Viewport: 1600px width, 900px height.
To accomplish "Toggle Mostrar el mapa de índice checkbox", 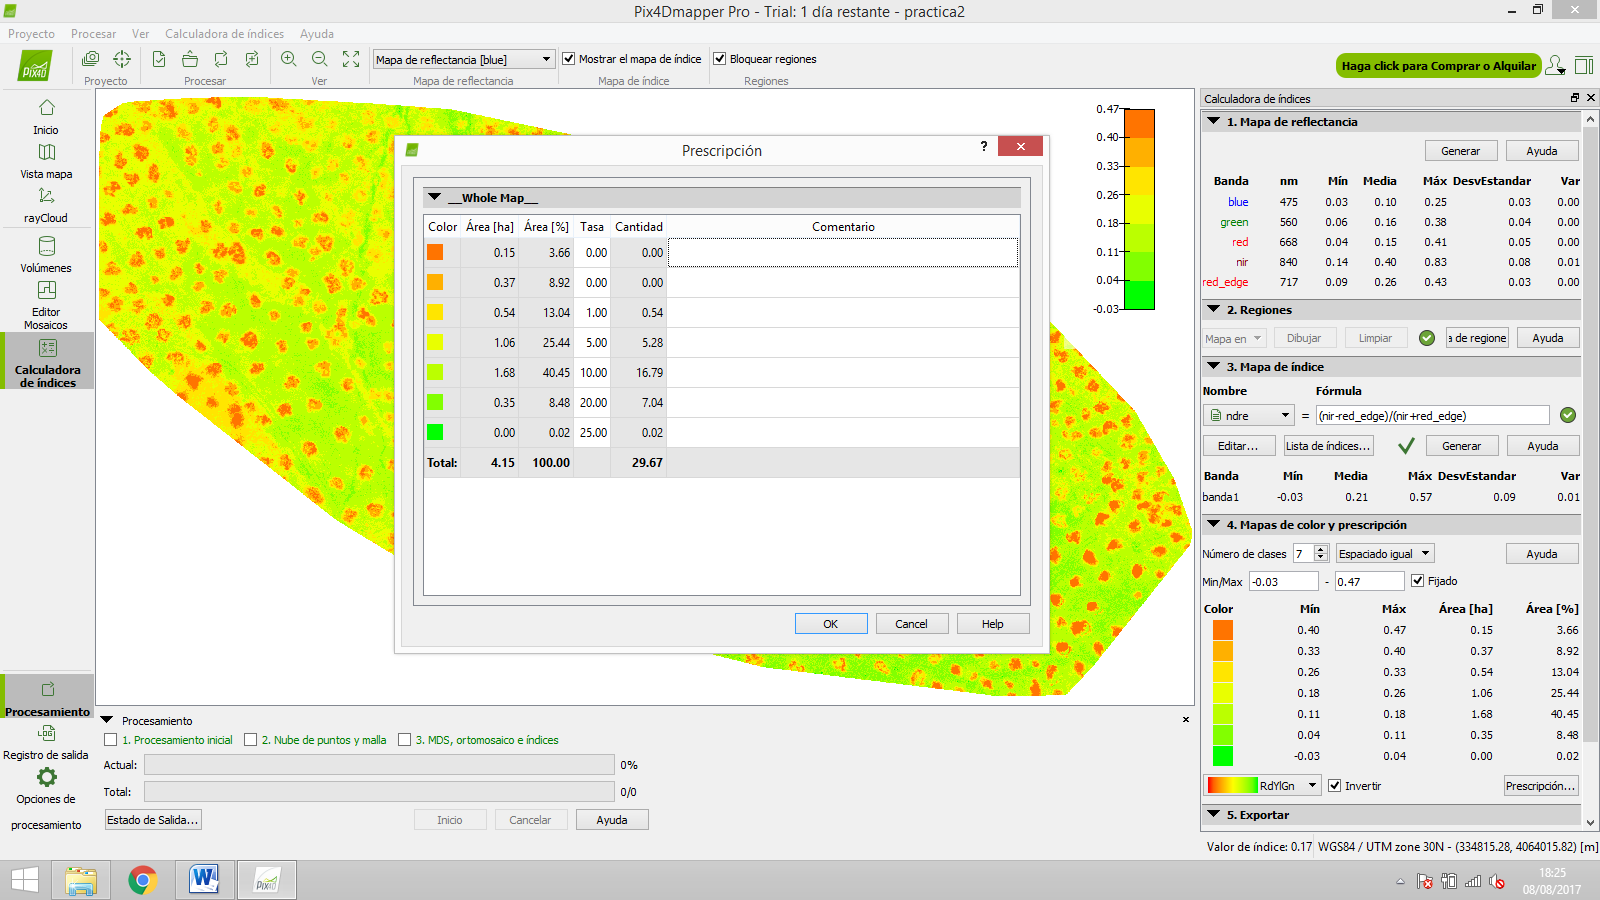I will 568,59.
